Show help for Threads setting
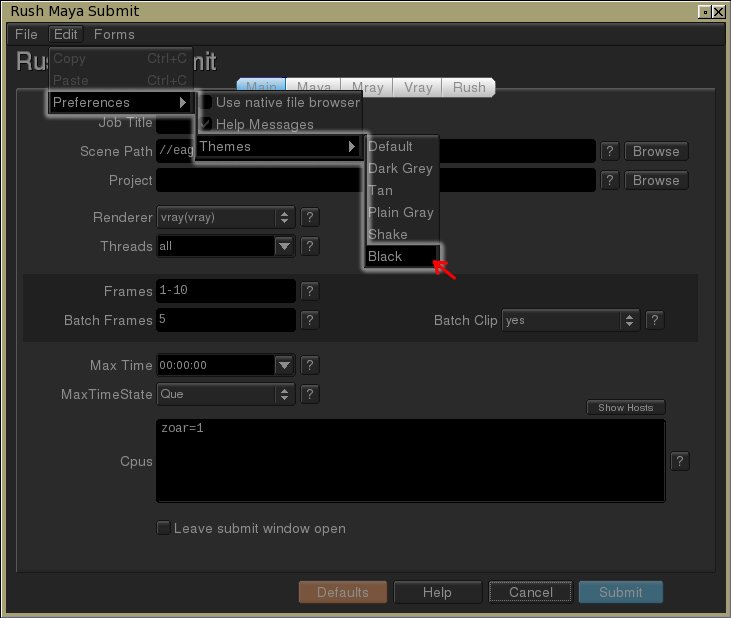Viewport: 731px width, 618px height. (310, 246)
